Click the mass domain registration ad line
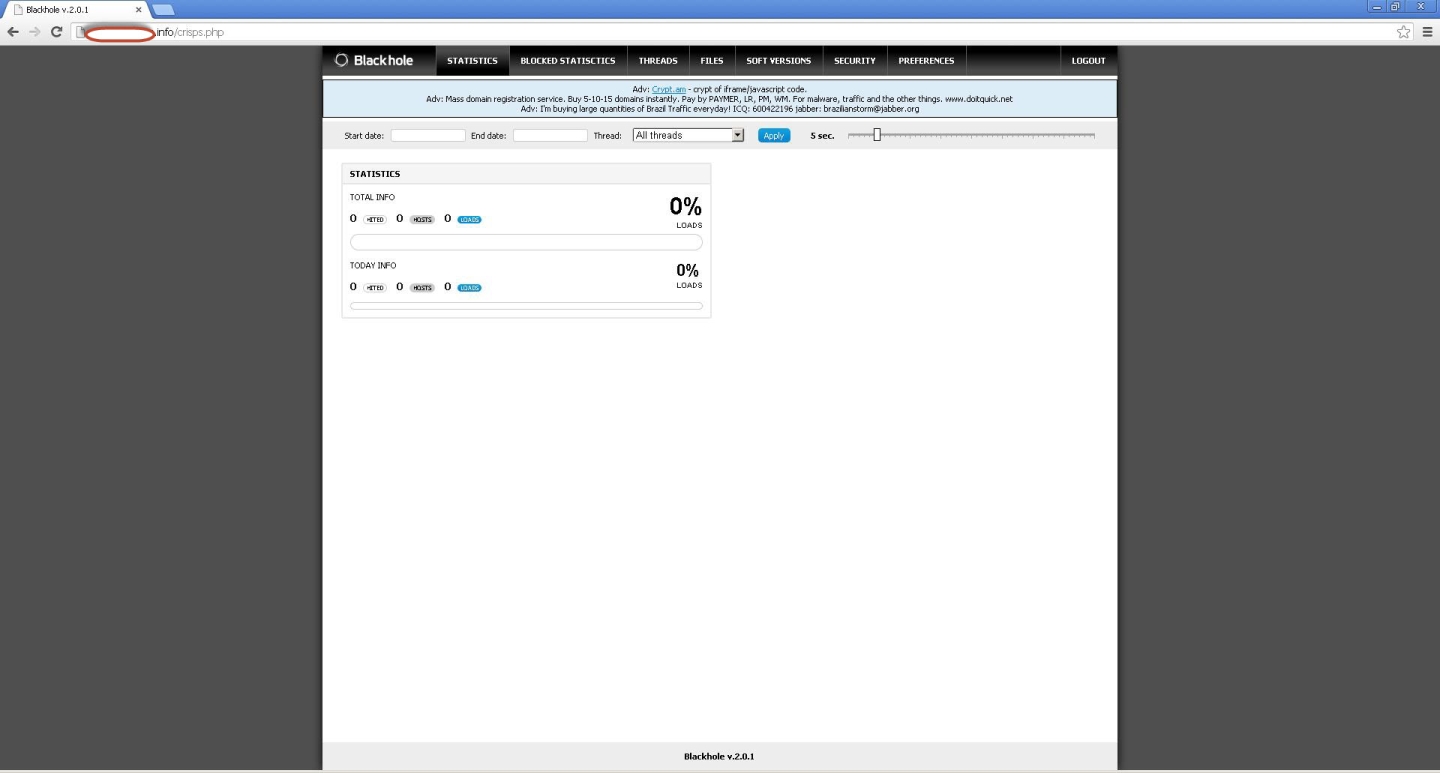Image resolution: width=1440 pixels, height=773 pixels. [x=719, y=99]
